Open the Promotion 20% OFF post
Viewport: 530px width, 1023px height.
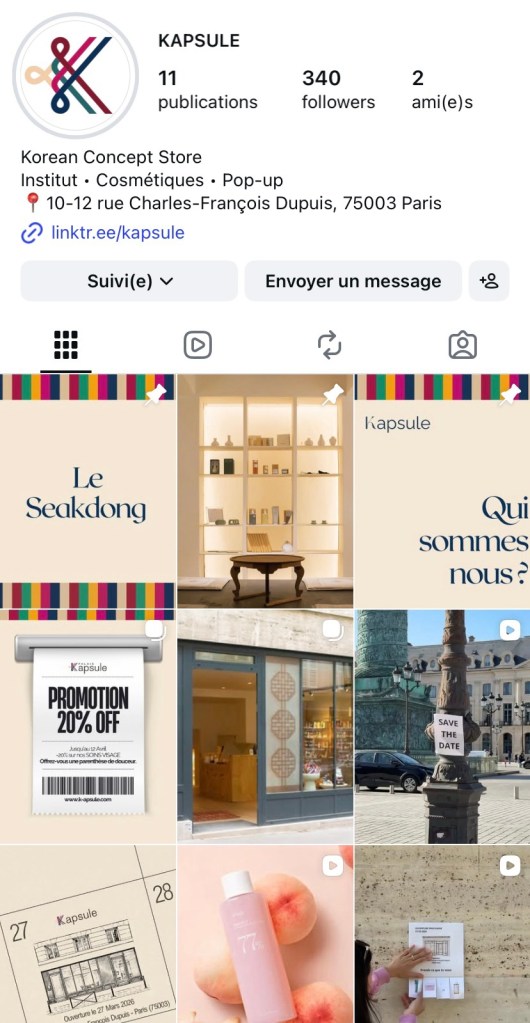point(87,726)
